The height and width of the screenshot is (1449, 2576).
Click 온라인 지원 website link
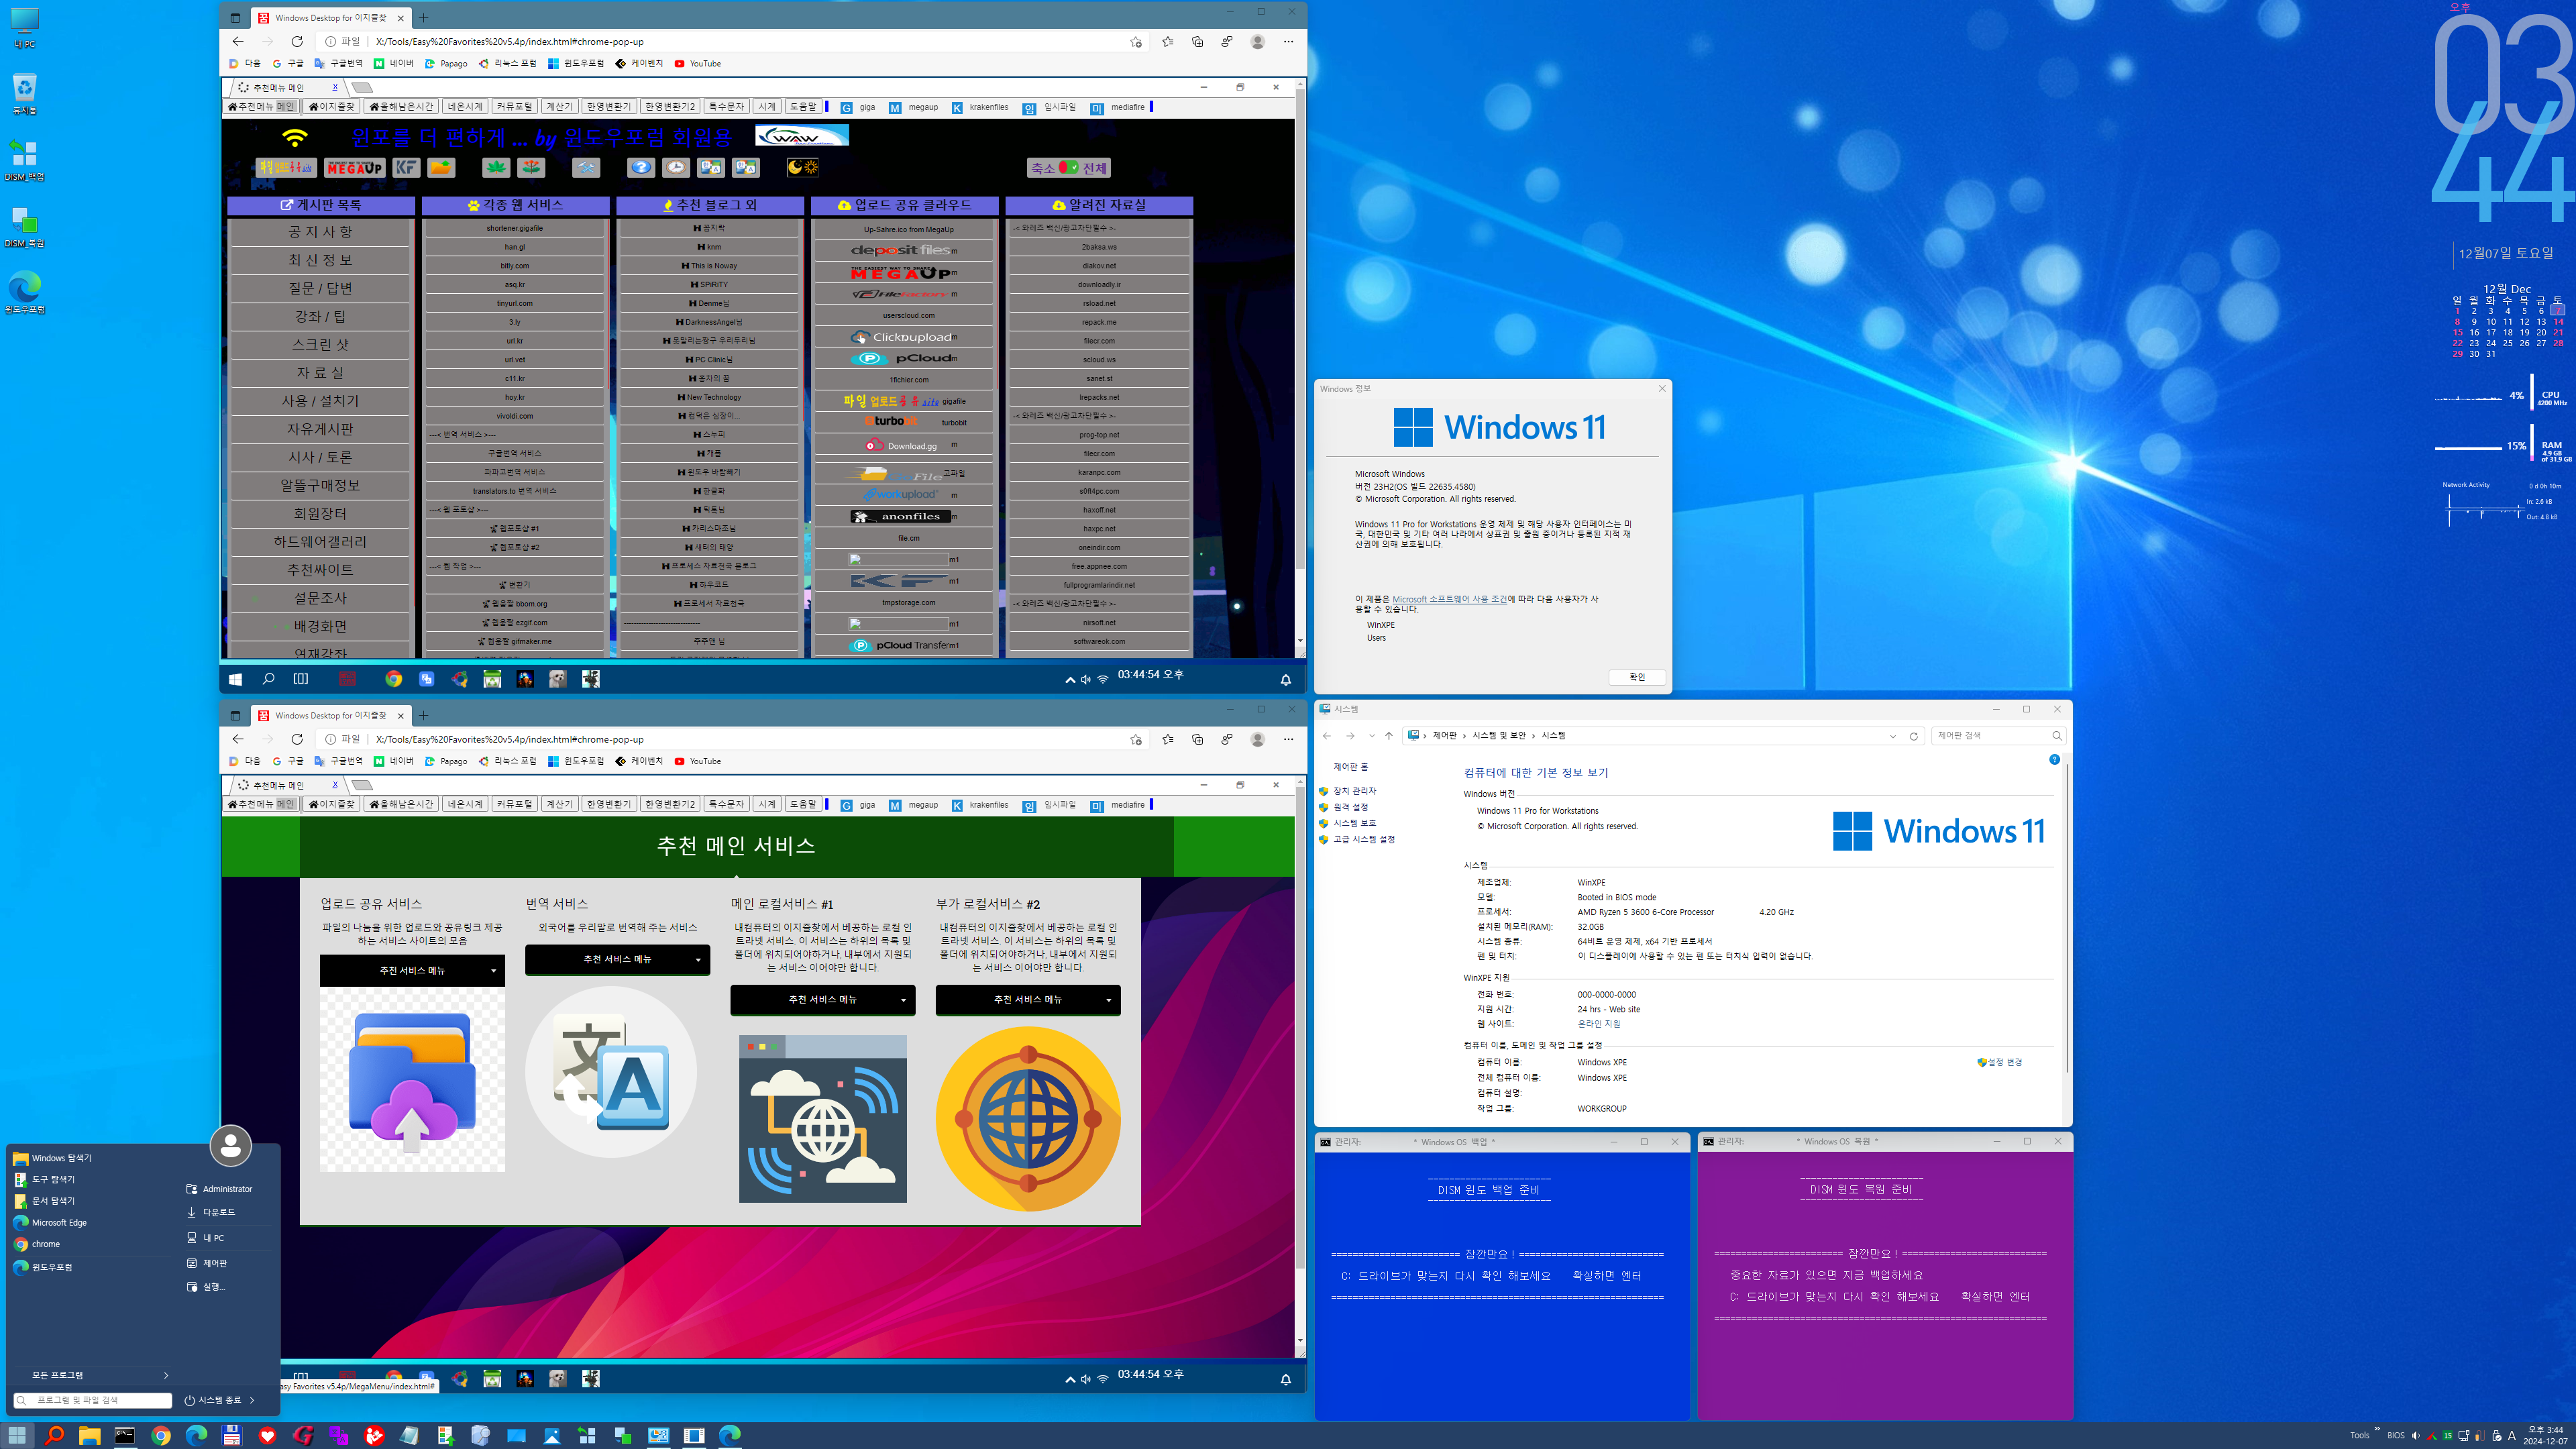1599,1024
